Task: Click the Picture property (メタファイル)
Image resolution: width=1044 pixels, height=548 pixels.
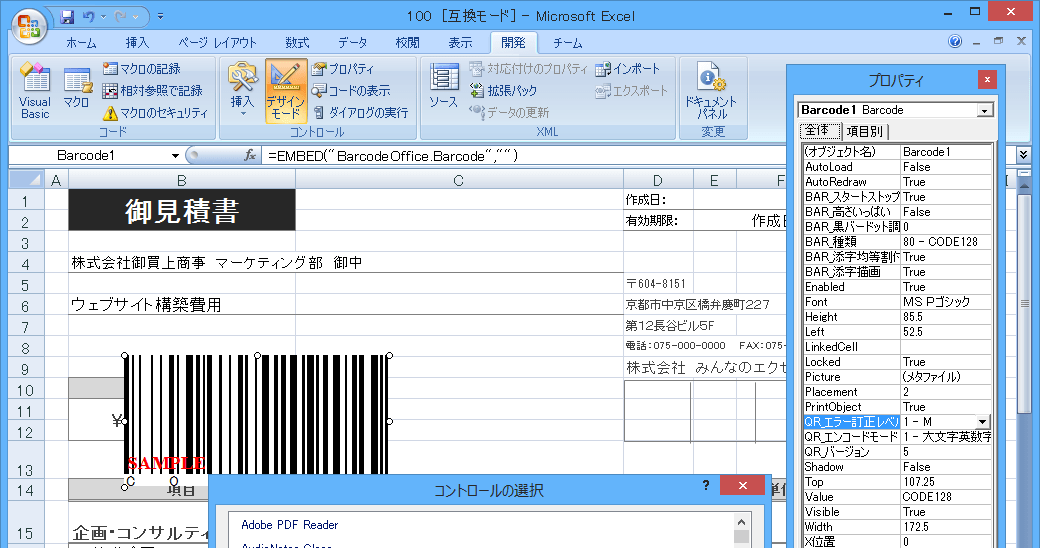Action: [x=946, y=378]
